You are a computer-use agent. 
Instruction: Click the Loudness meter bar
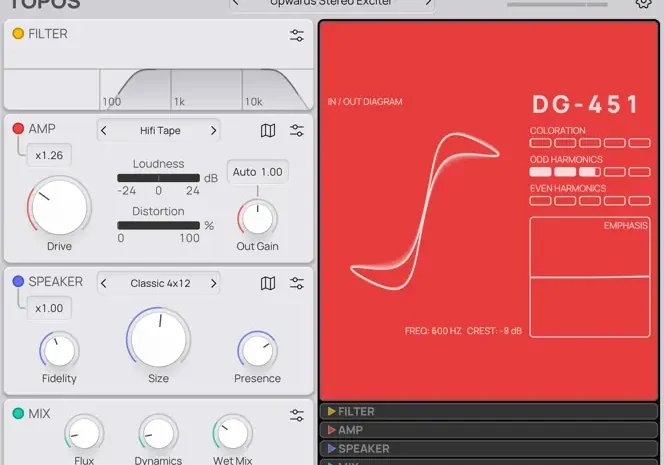(158, 178)
